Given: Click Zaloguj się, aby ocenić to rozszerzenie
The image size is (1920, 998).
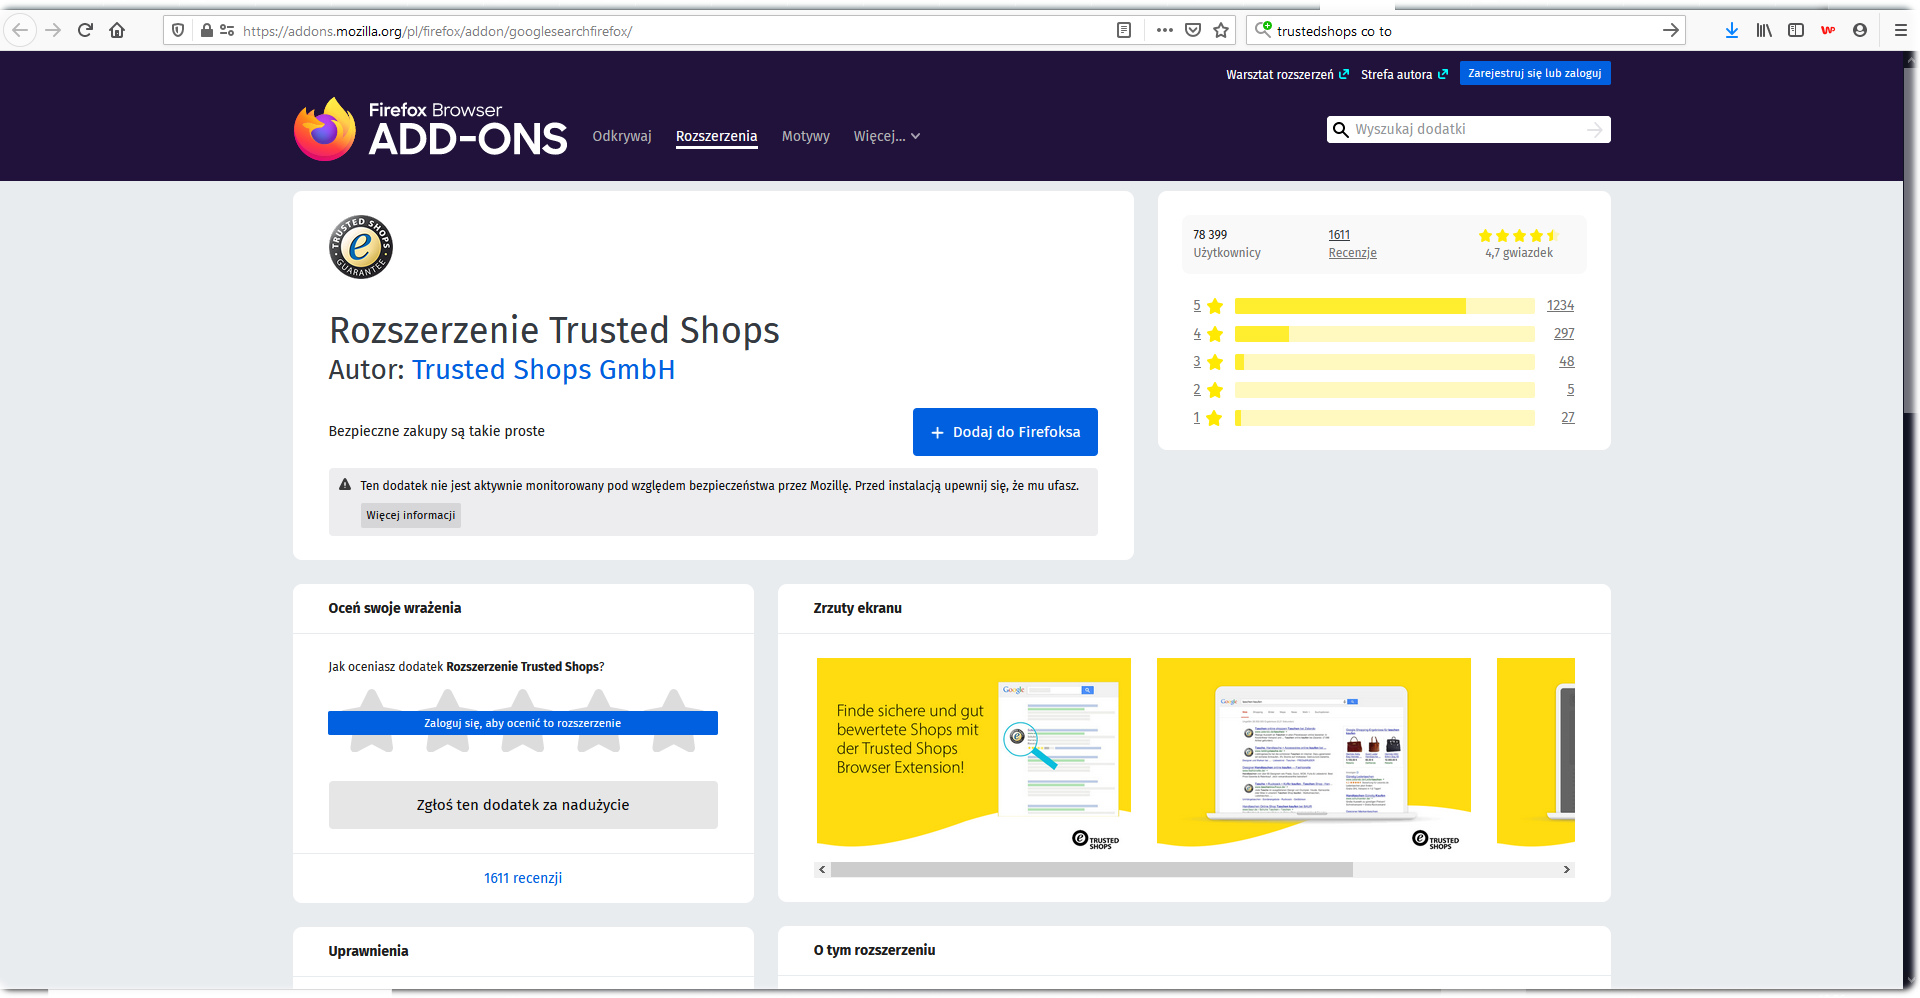Looking at the screenshot, I should tap(523, 723).
